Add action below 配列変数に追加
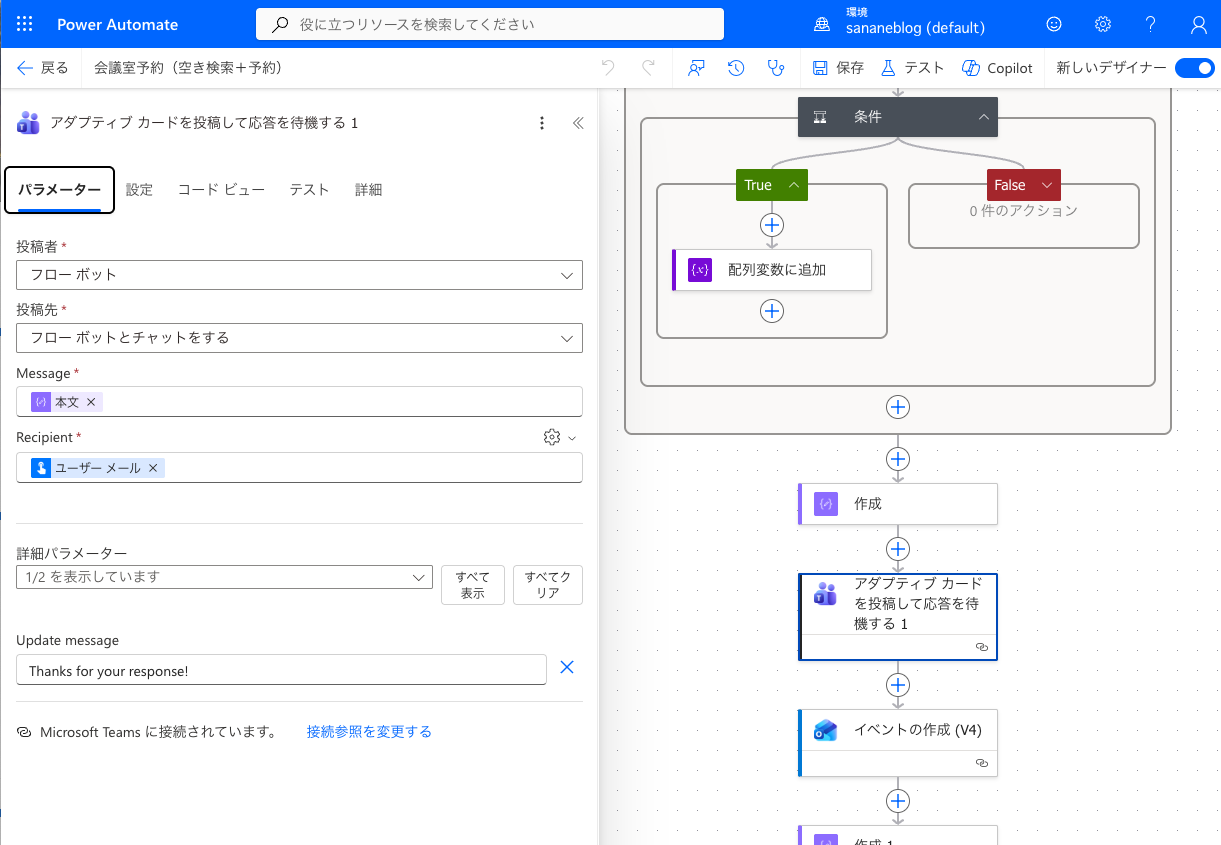The image size is (1221, 845). [772, 311]
